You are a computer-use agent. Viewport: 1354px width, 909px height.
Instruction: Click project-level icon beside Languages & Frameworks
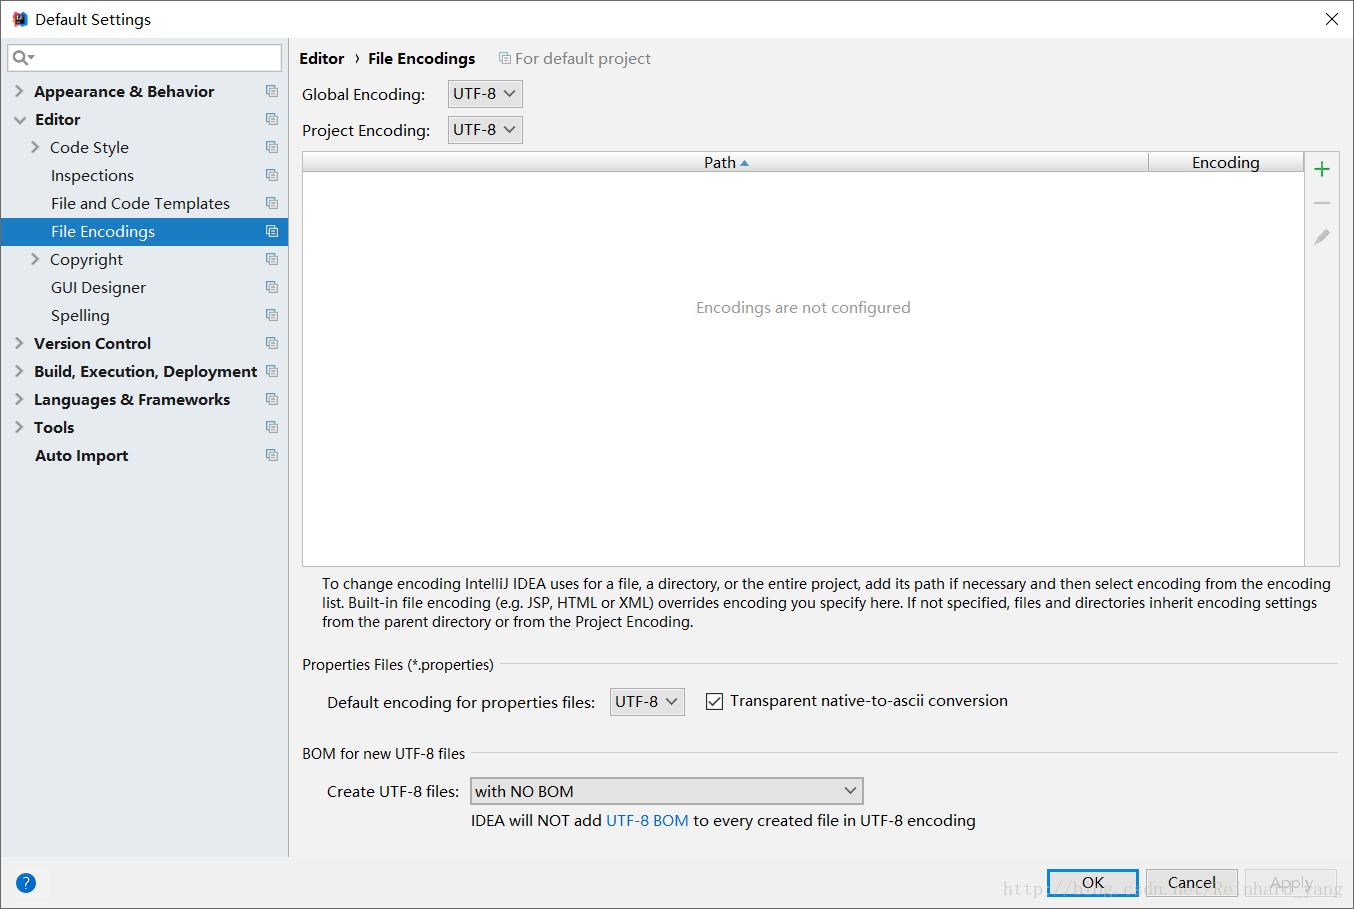272,399
